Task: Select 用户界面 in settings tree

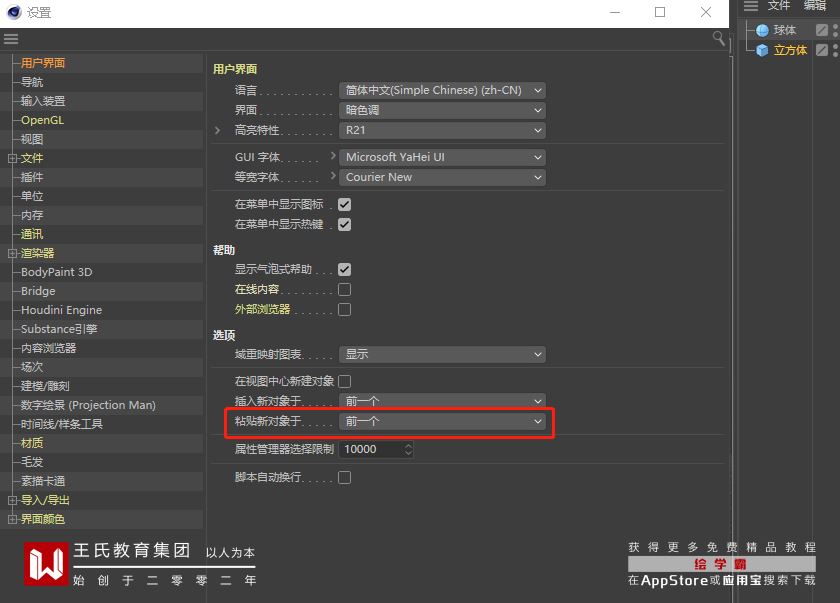Action: [43, 63]
